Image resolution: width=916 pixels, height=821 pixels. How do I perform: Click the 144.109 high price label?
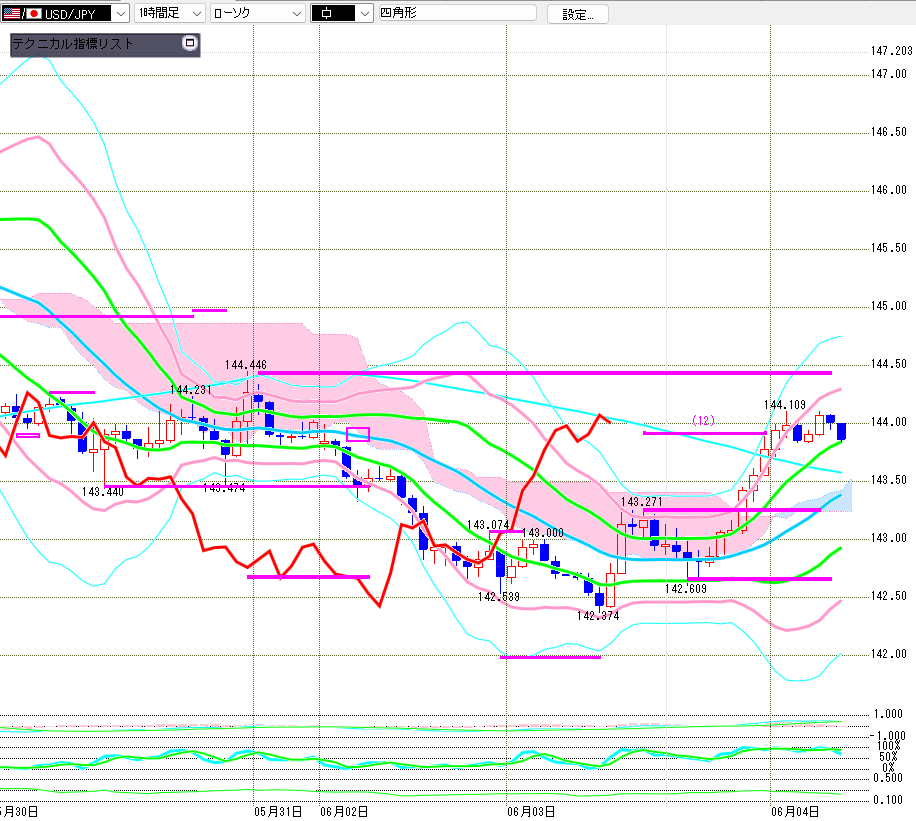coord(785,404)
